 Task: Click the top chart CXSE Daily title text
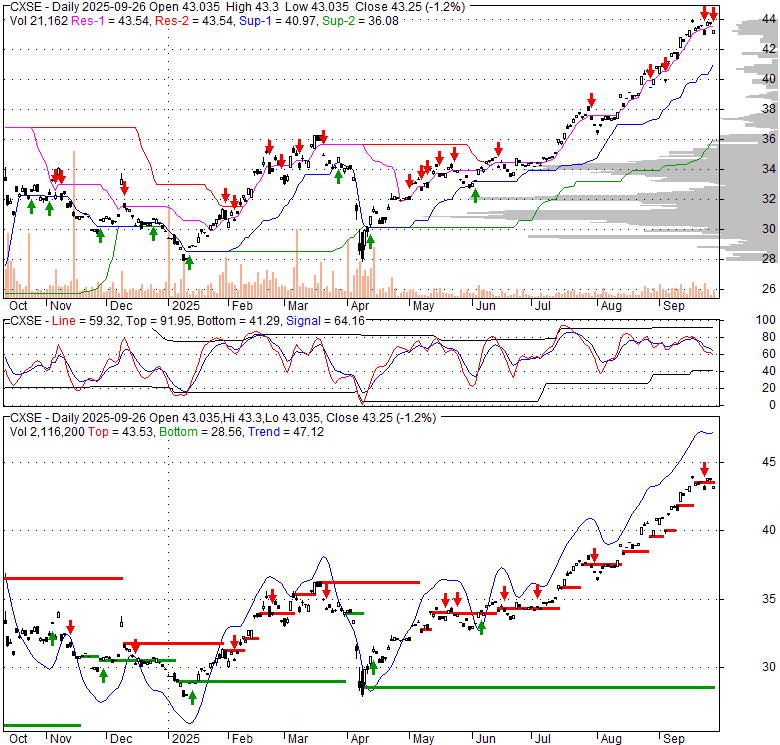pyautogui.click(x=238, y=7)
